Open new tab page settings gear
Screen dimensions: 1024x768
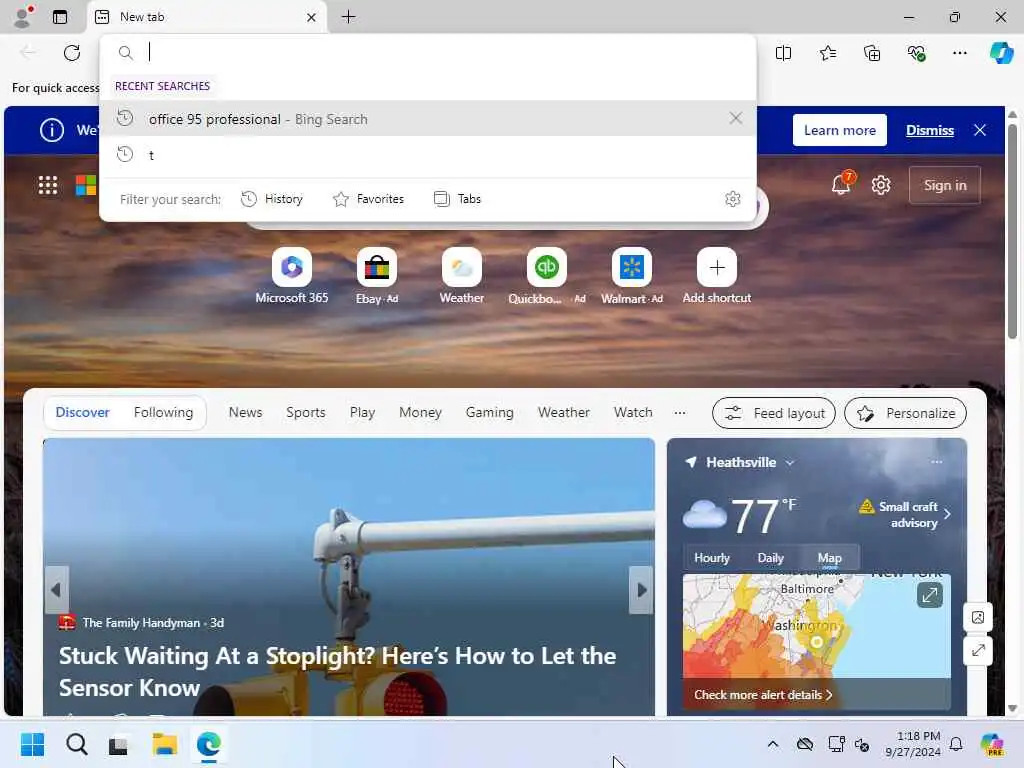(881, 185)
